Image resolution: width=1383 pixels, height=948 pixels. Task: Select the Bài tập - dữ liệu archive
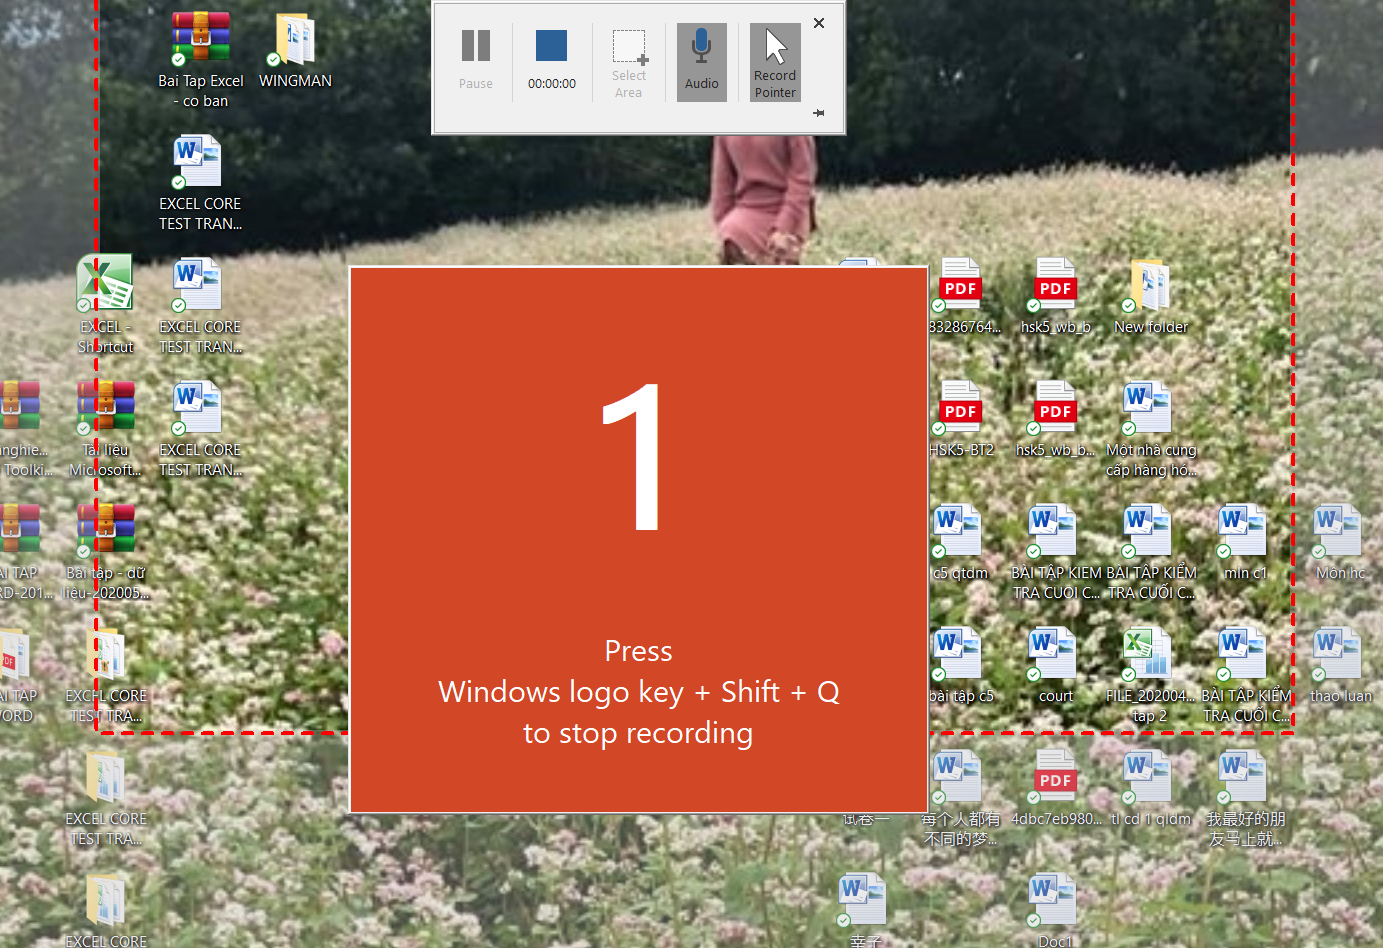pyautogui.click(x=106, y=551)
